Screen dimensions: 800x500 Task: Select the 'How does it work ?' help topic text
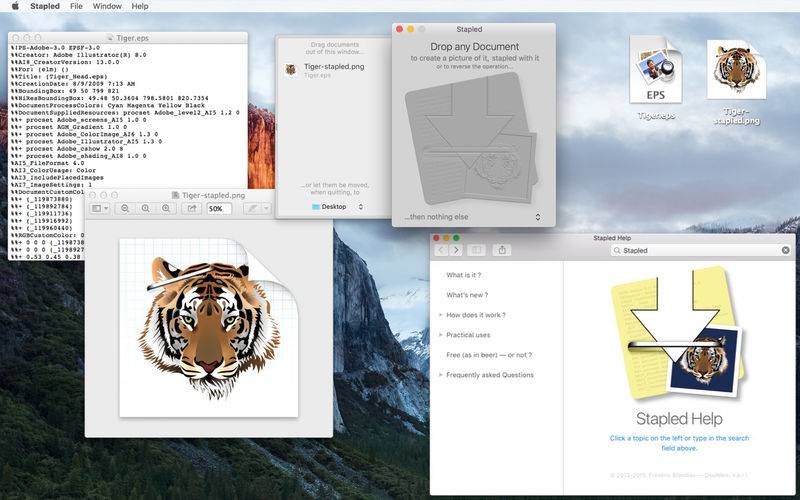[476, 315]
